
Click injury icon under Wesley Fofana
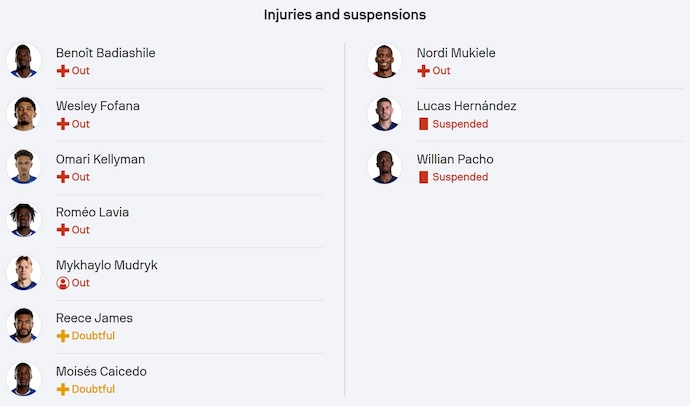point(62,124)
